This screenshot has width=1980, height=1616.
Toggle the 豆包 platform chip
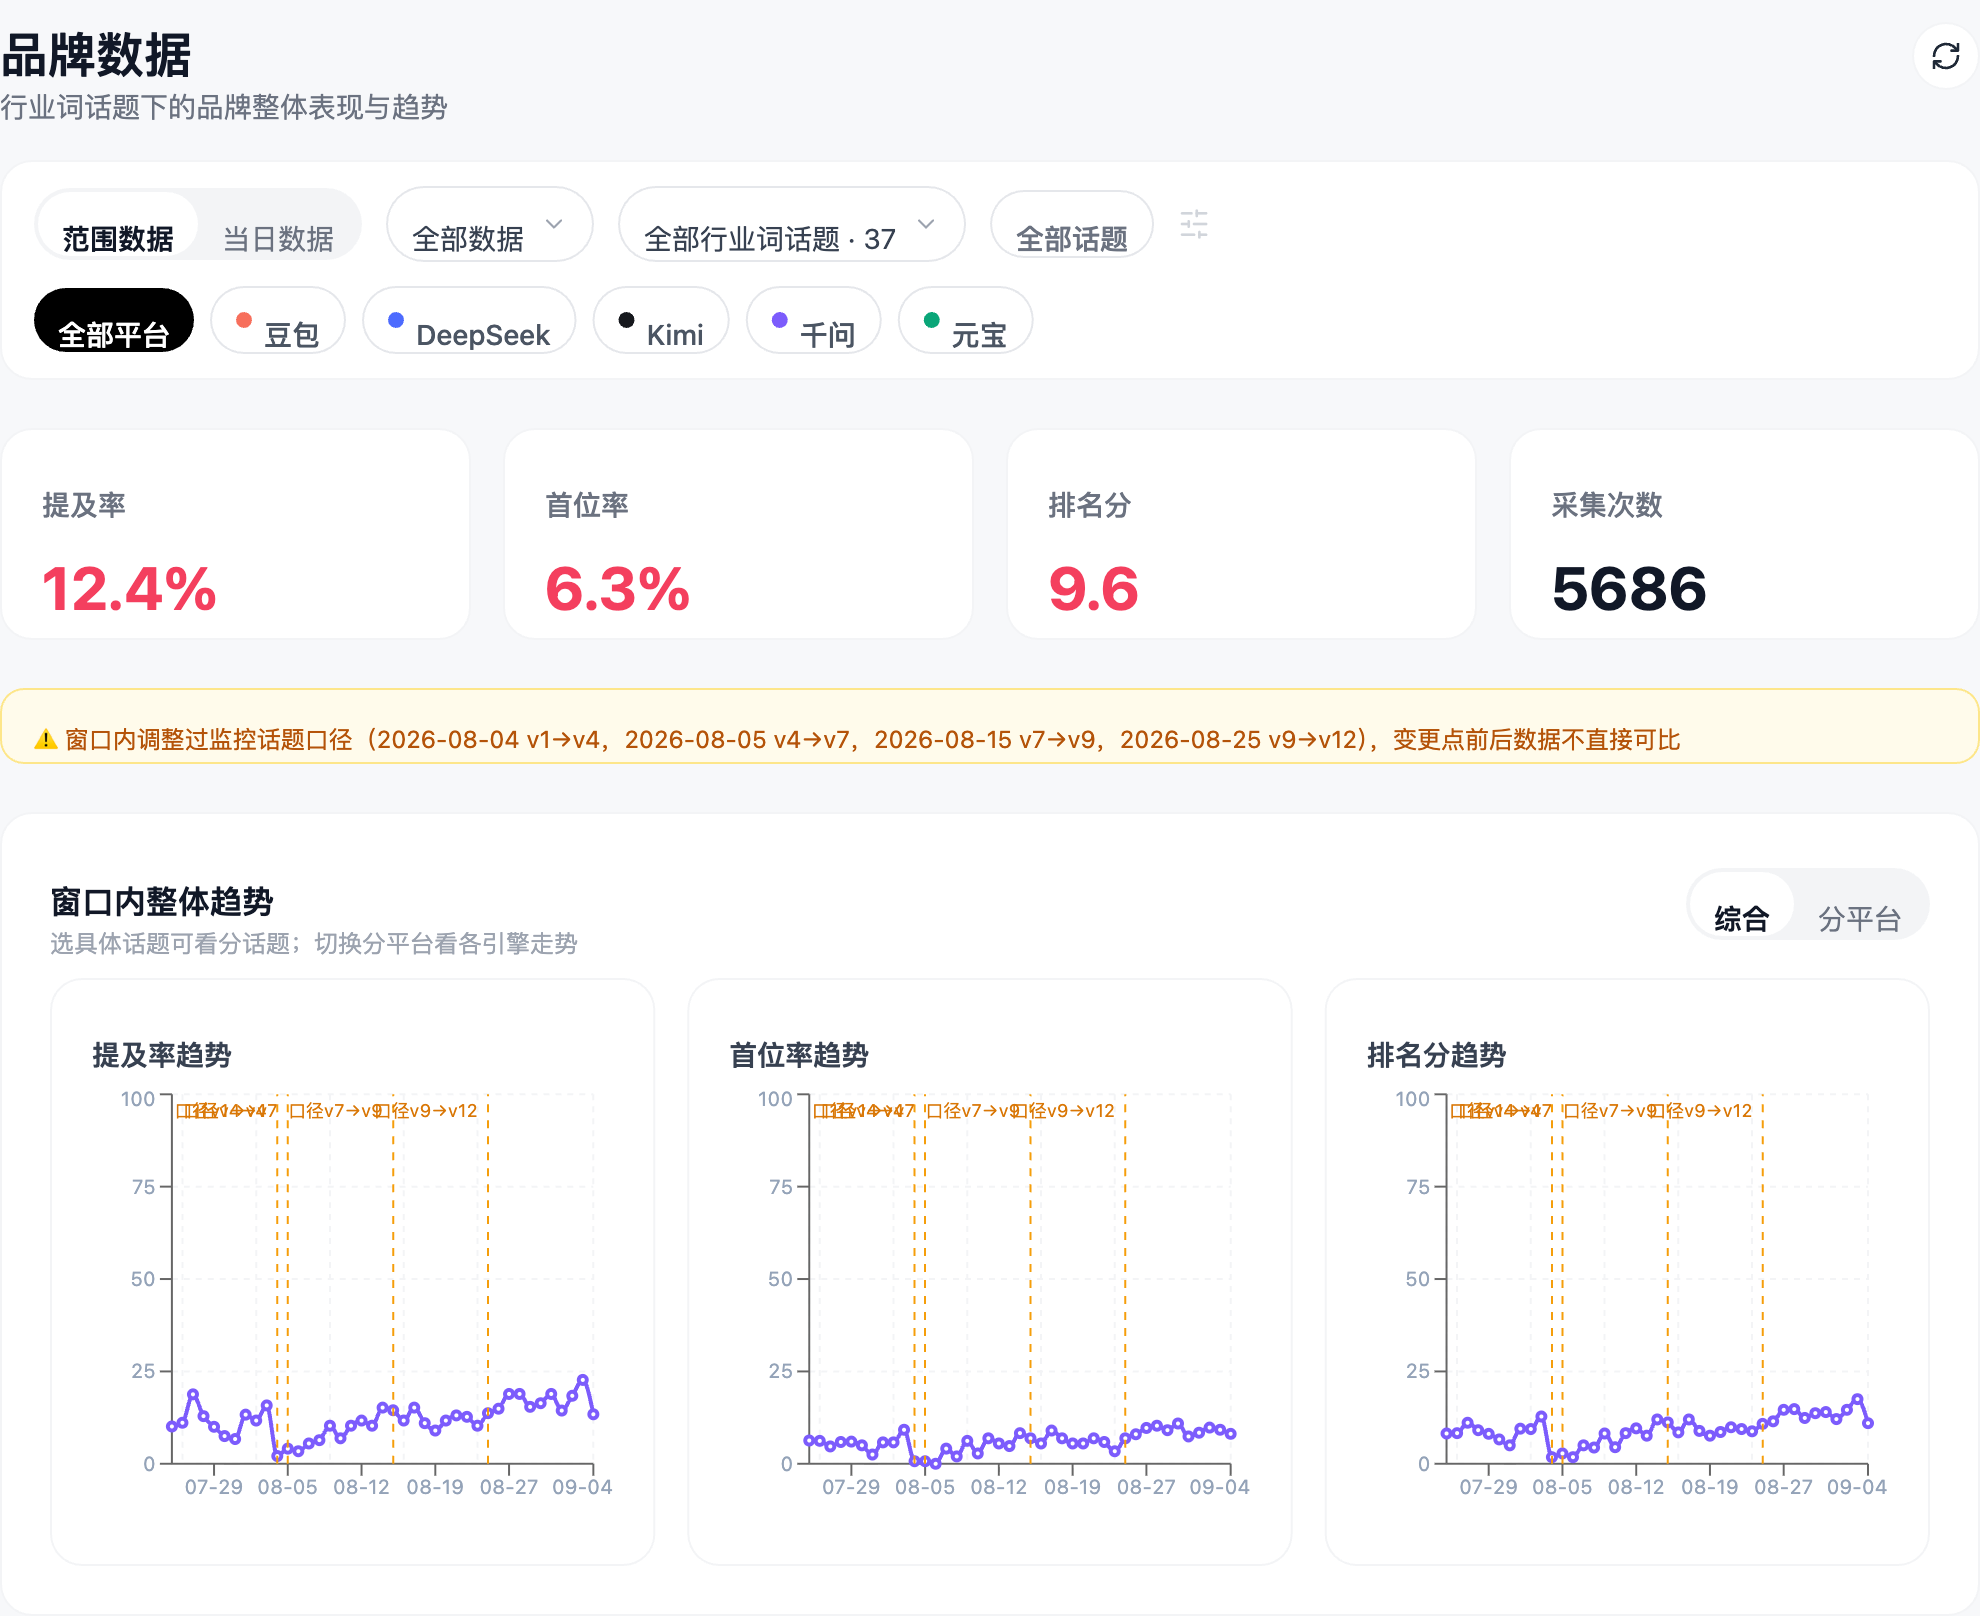pyautogui.click(x=277, y=321)
